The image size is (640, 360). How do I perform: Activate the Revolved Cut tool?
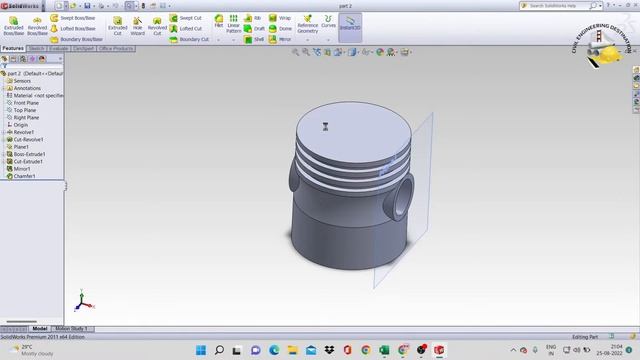coord(157,26)
